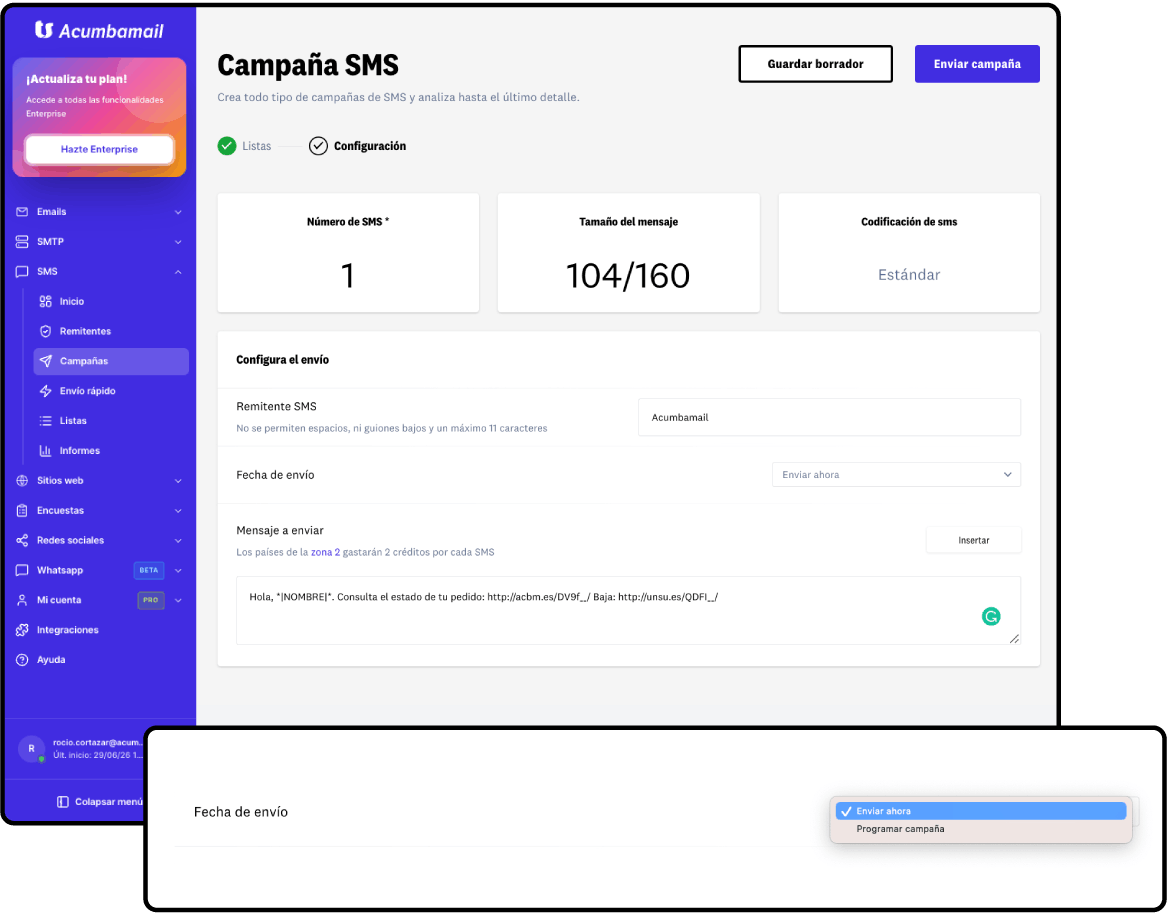Click the Integraciones puzzle icon

coord(22,630)
